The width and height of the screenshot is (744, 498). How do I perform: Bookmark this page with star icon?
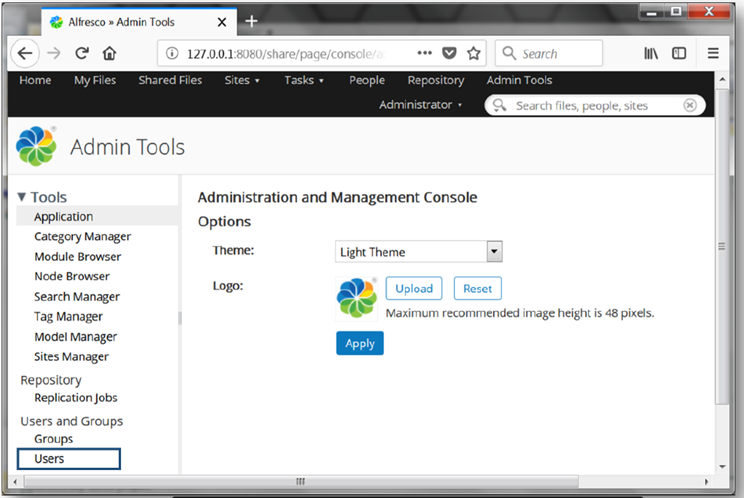coord(474,54)
